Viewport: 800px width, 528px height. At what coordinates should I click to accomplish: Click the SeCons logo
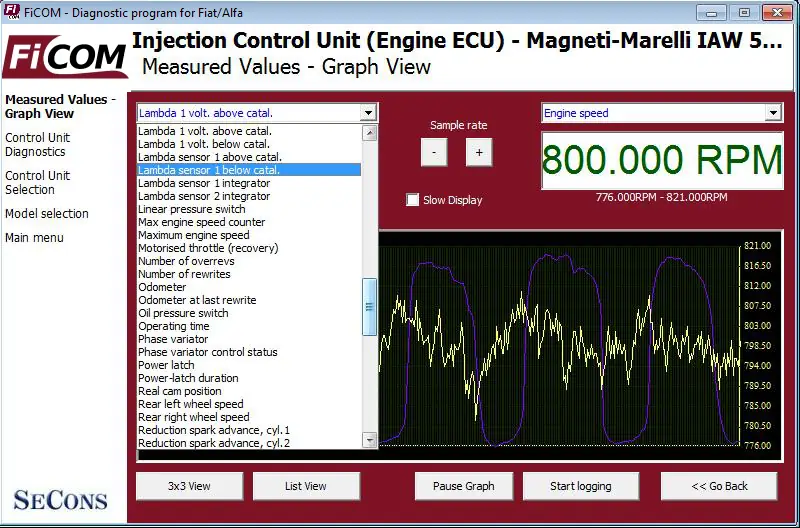60,500
